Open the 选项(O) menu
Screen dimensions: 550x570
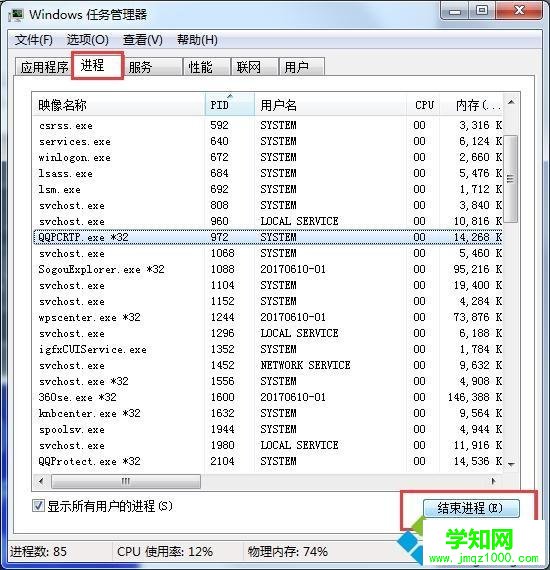88,40
